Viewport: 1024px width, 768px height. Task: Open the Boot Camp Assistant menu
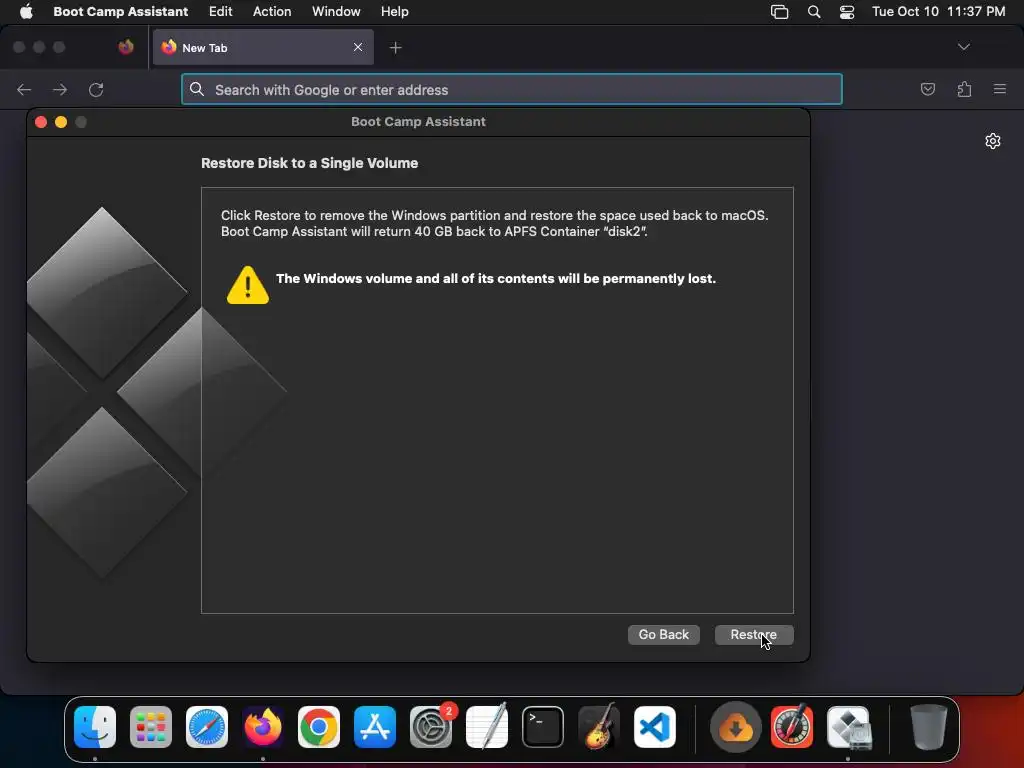[121, 12]
